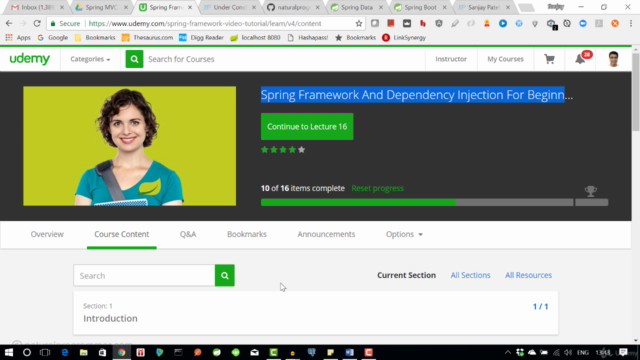Click the course thumbnail image
Viewport: 640px width, 360px height.
pos(129,146)
